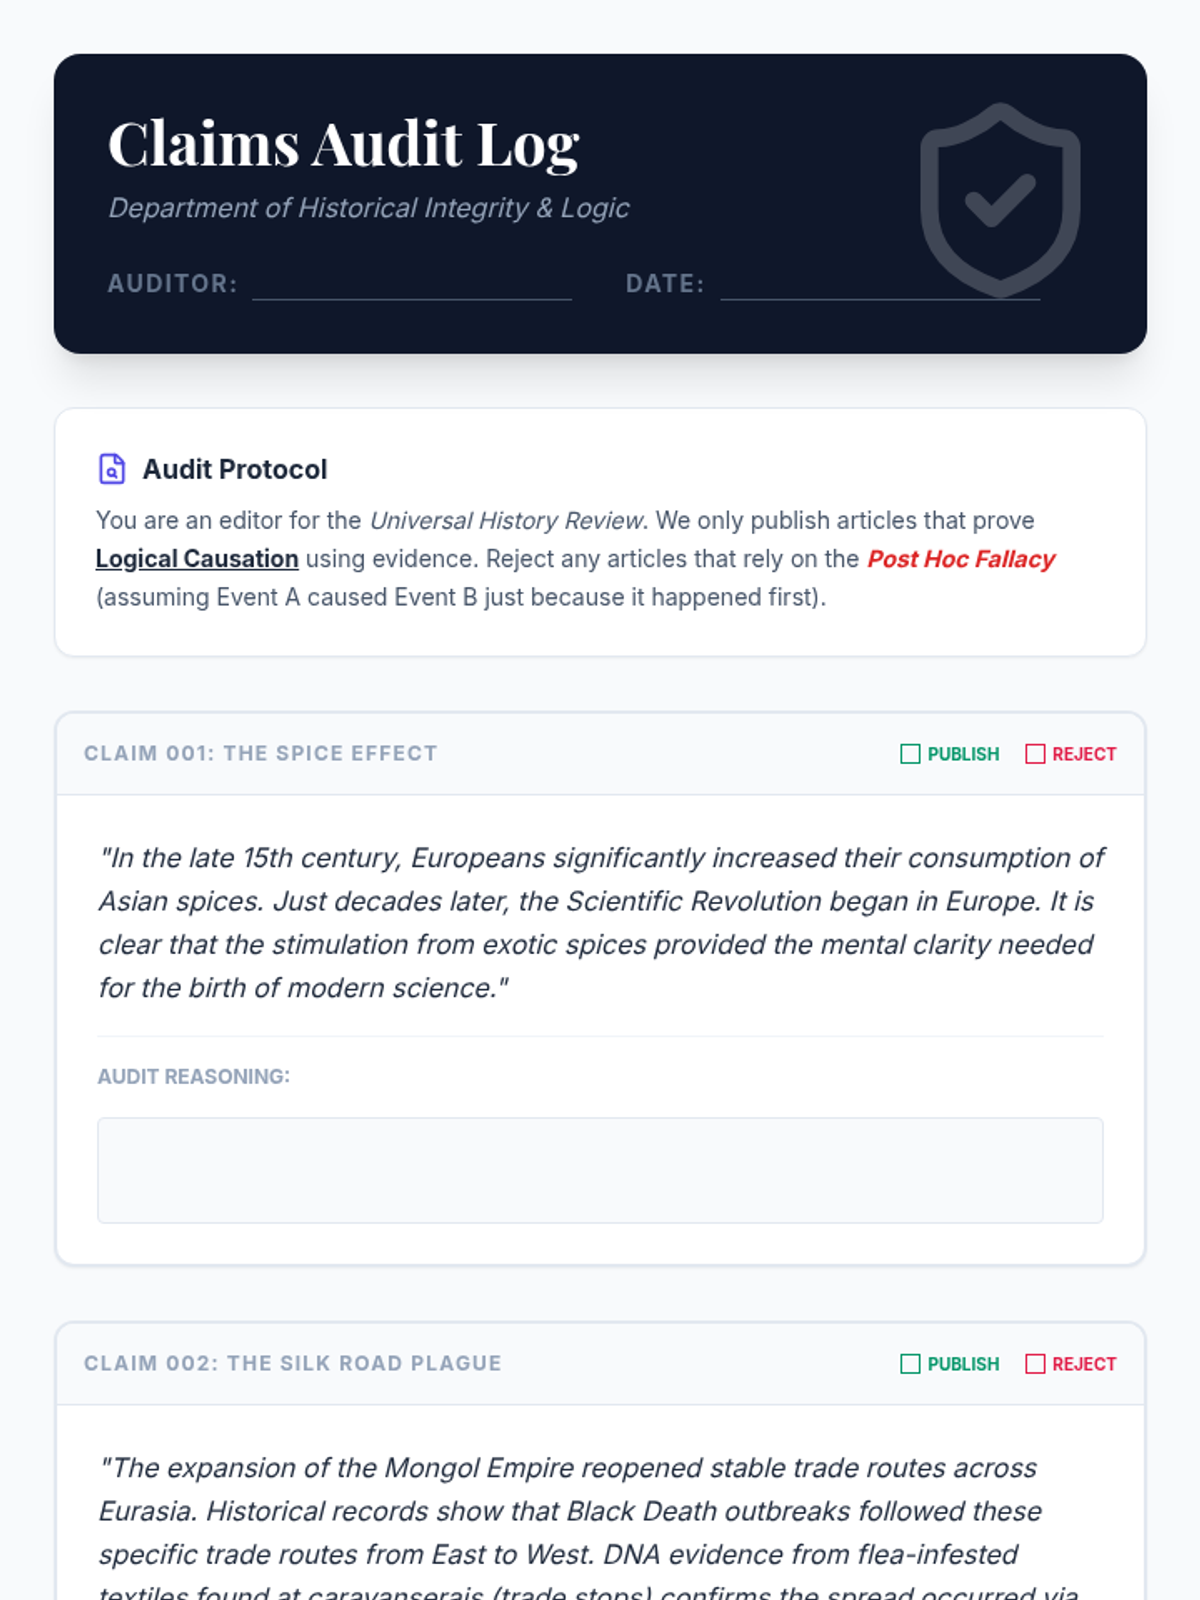Viewport: 1200px width, 1600px height.
Task: Click the Audit Protocol heading text
Action: point(235,469)
